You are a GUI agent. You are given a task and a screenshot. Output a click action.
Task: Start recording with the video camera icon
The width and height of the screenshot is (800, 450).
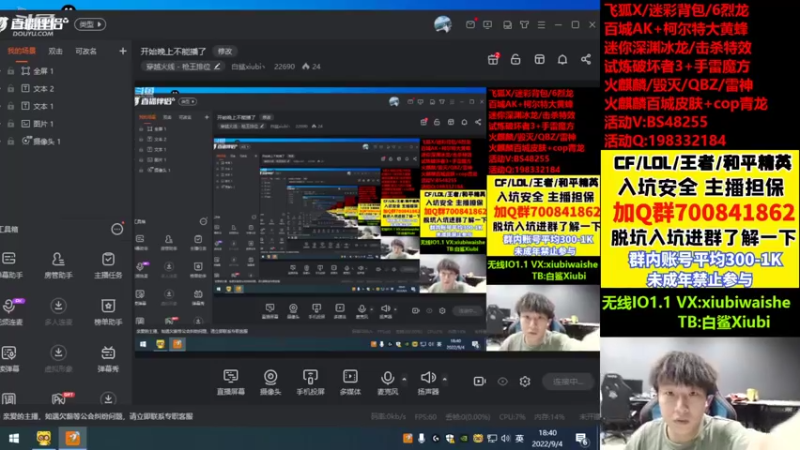pyautogui.click(x=479, y=381)
